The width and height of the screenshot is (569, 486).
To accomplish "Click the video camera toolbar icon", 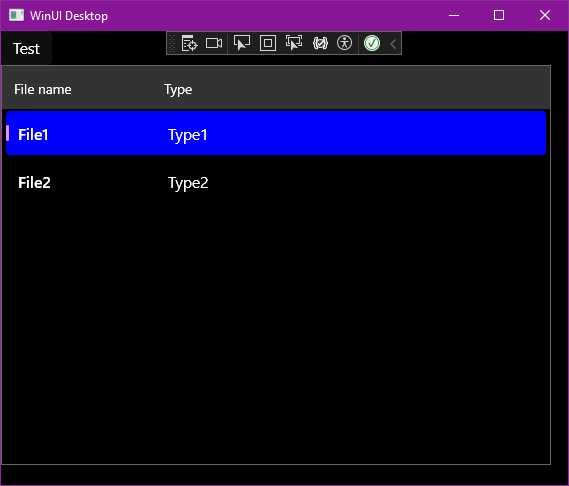I will click(214, 44).
